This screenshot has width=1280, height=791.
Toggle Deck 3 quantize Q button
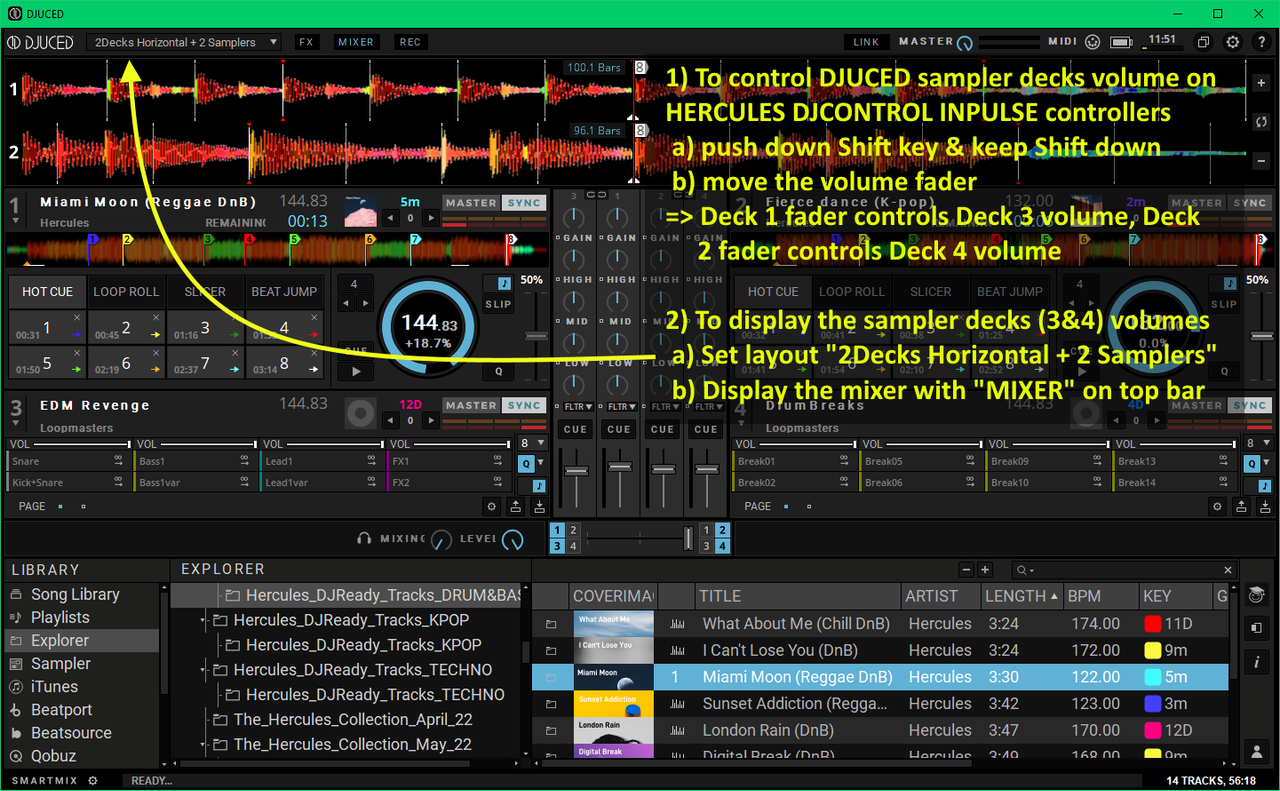point(526,464)
